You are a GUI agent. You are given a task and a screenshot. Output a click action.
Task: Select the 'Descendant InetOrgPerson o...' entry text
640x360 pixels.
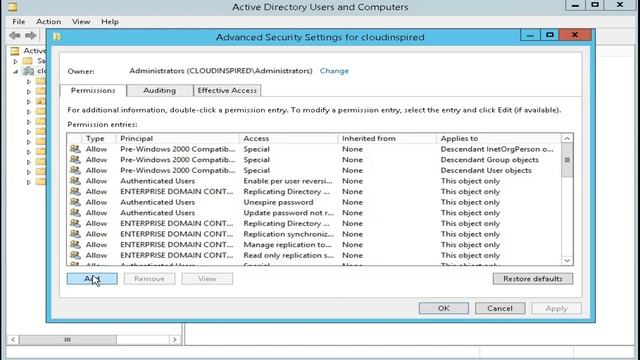click(x=497, y=149)
